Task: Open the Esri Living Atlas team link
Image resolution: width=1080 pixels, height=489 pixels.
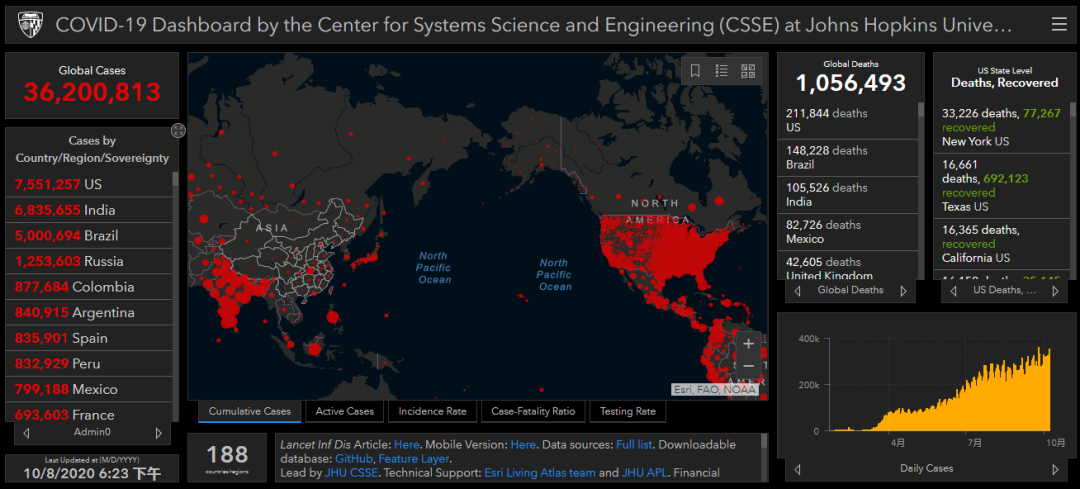Action: pos(539,472)
